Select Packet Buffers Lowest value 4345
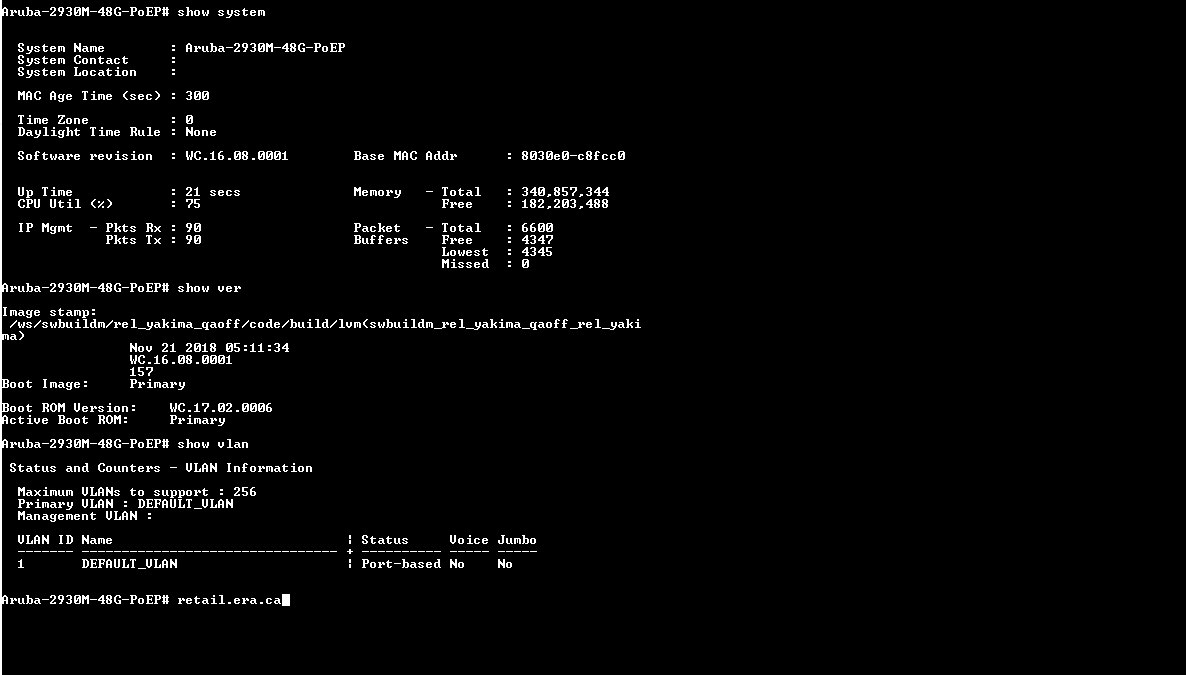1186x675 pixels. [537, 252]
